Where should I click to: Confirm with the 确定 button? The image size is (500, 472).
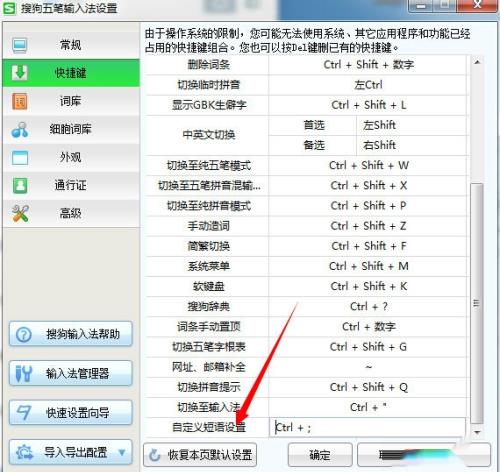click(x=320, y=455)
